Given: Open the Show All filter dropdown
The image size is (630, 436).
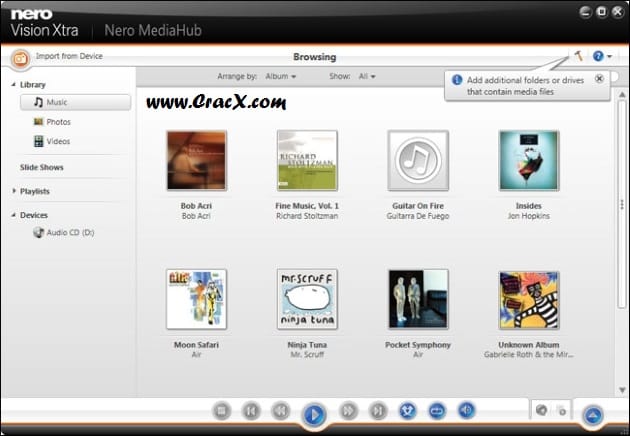Looking at the screenshot, I should pyautogui.click(x=367, y=76).
